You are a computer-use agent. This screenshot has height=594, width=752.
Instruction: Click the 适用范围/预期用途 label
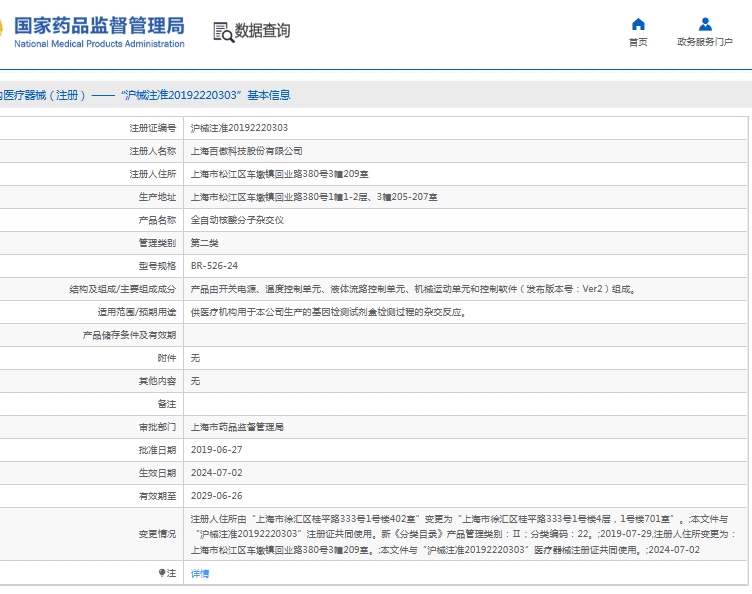137,312
